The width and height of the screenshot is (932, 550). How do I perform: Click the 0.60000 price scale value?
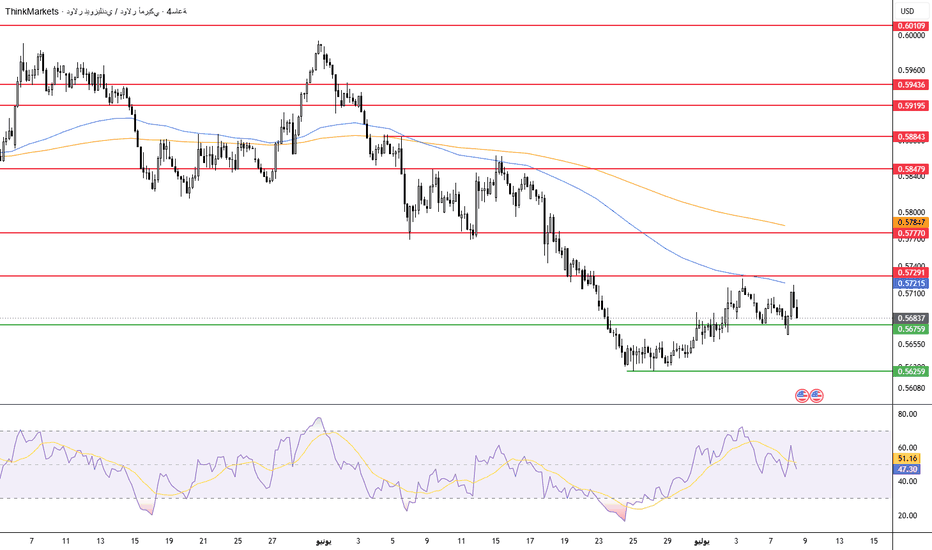(911, 36)
